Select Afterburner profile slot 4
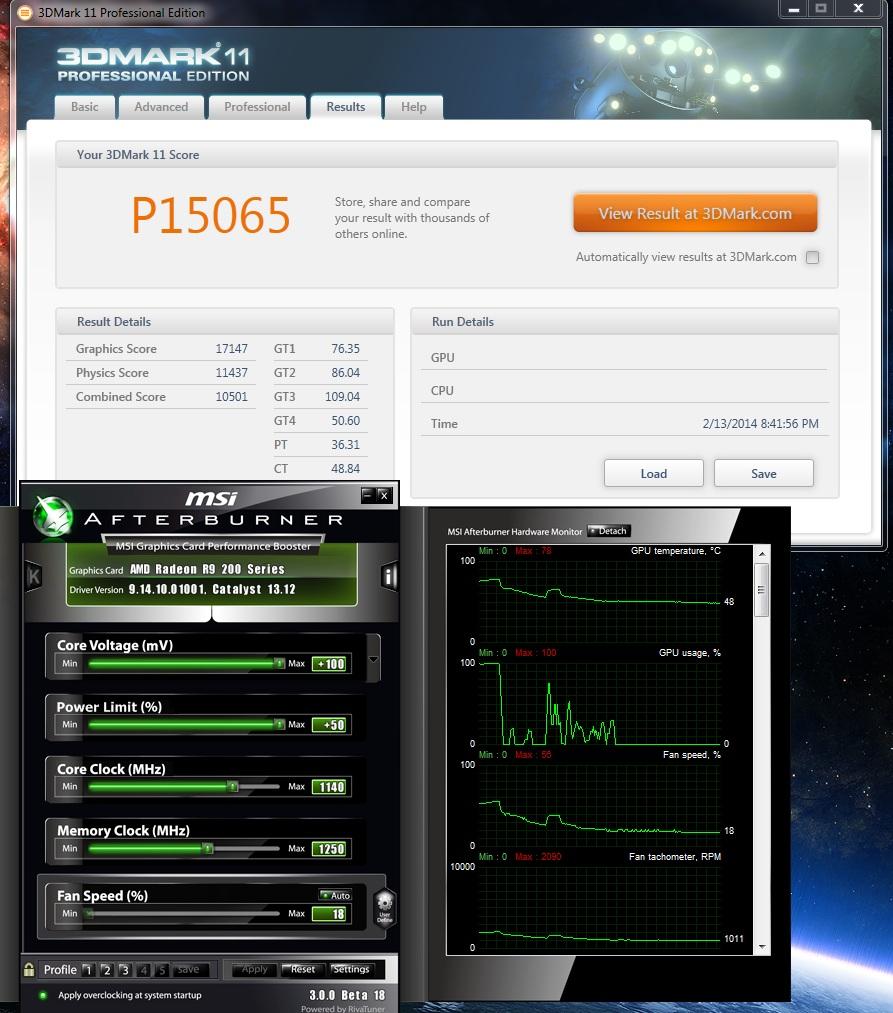The width and height of the screenshot is (893, 1013). pos(143,970)
